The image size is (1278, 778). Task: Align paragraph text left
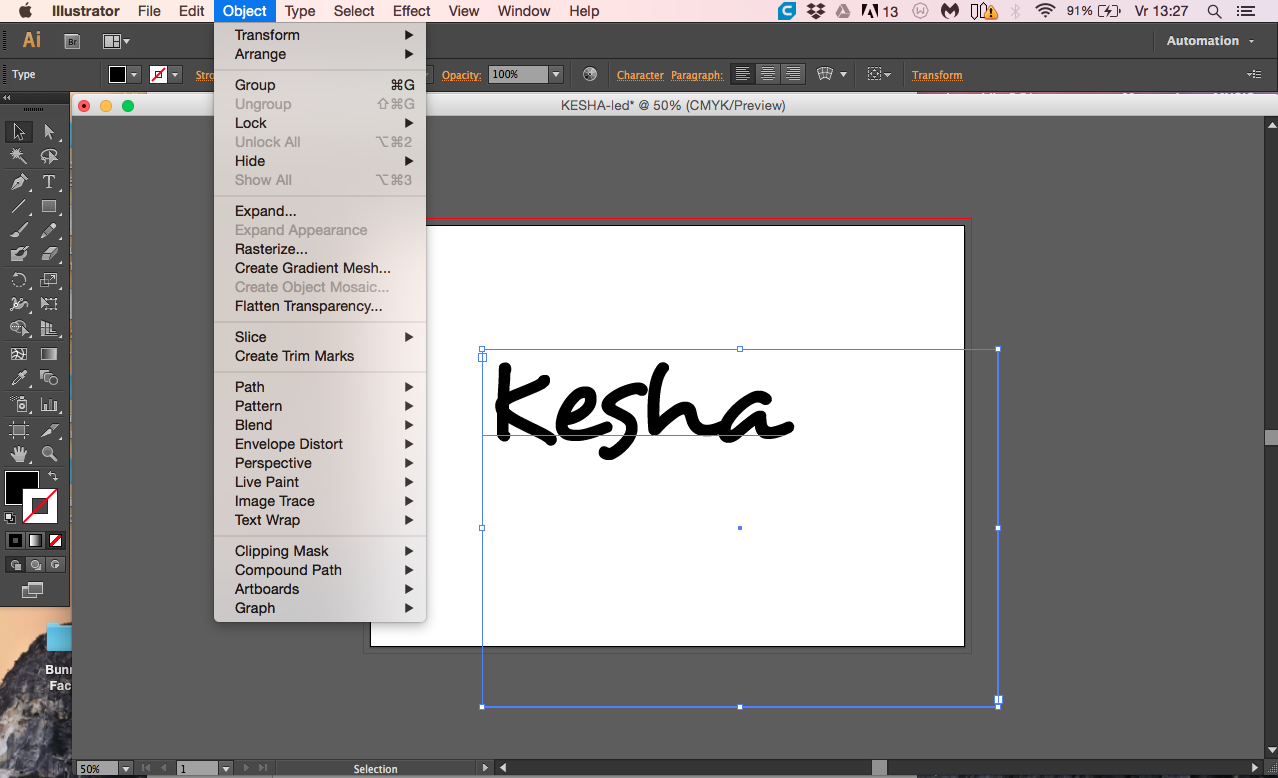pos(742,74)
